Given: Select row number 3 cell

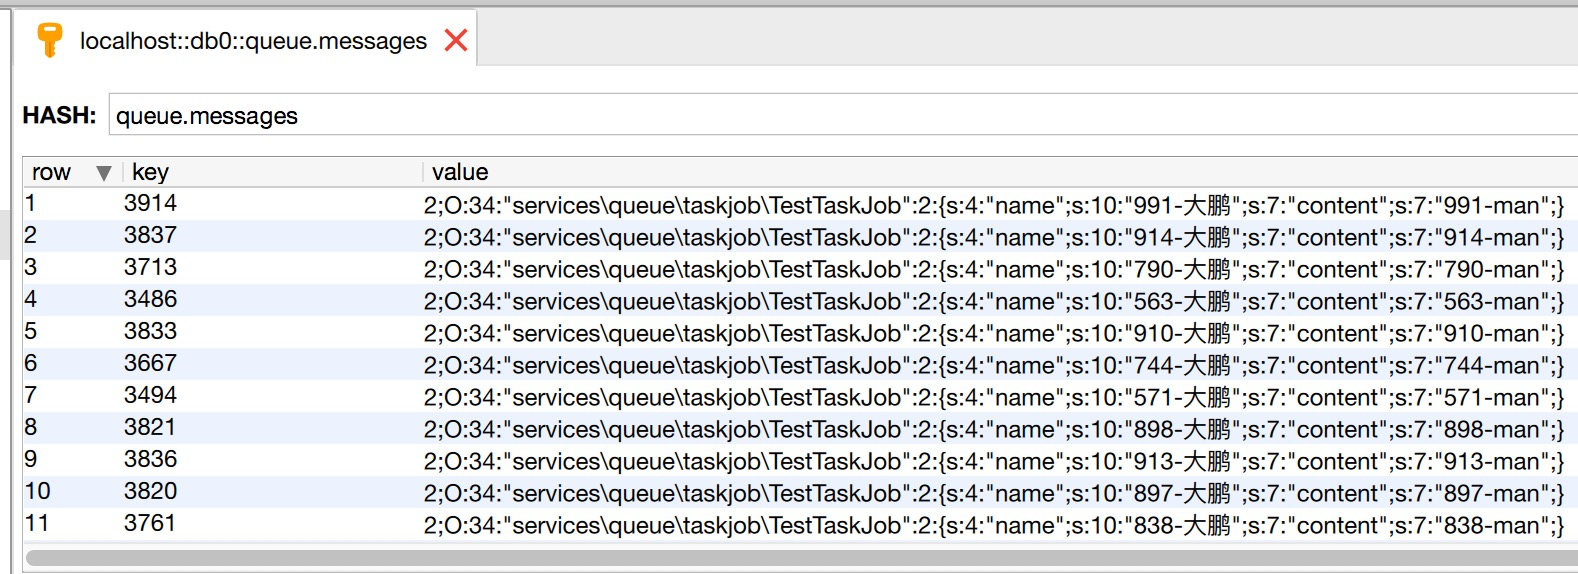Looking at the screenshot, I should [72, 268].
